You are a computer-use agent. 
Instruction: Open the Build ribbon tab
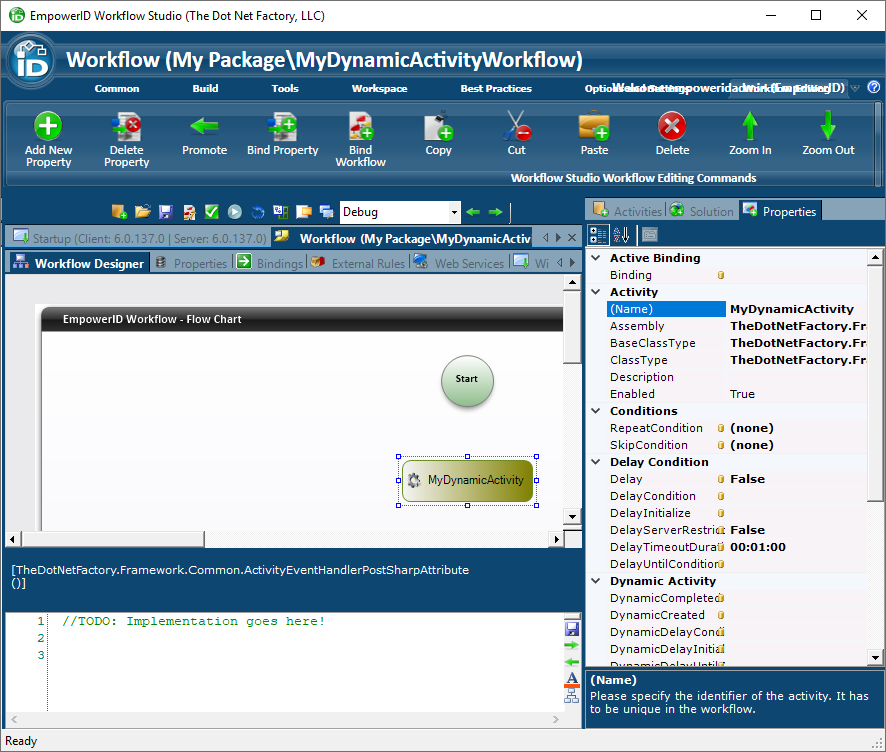pos(205,88)
